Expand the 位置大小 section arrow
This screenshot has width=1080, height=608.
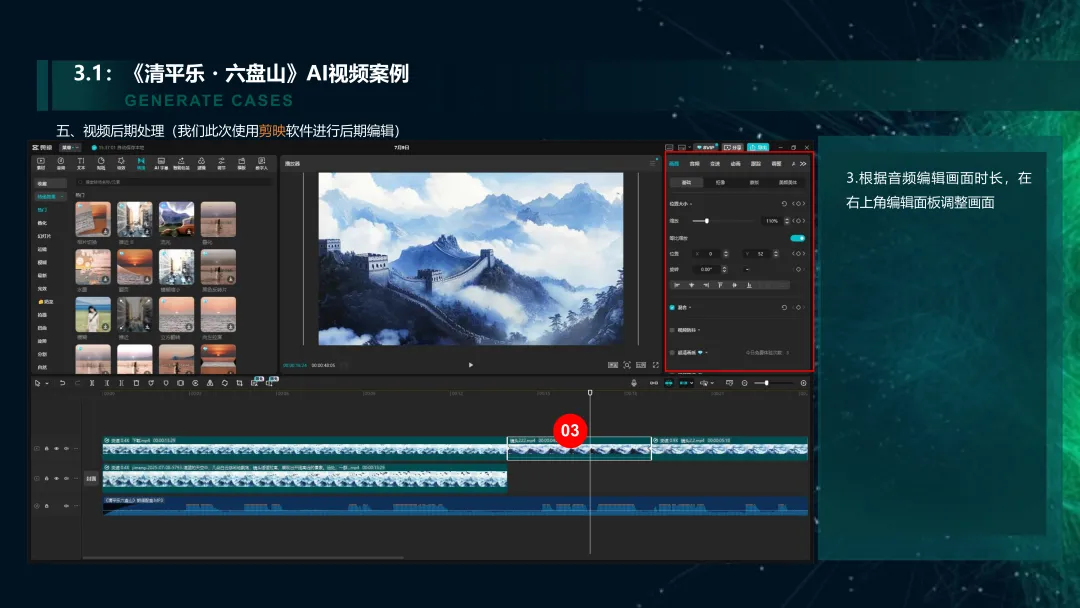[691, 204]
